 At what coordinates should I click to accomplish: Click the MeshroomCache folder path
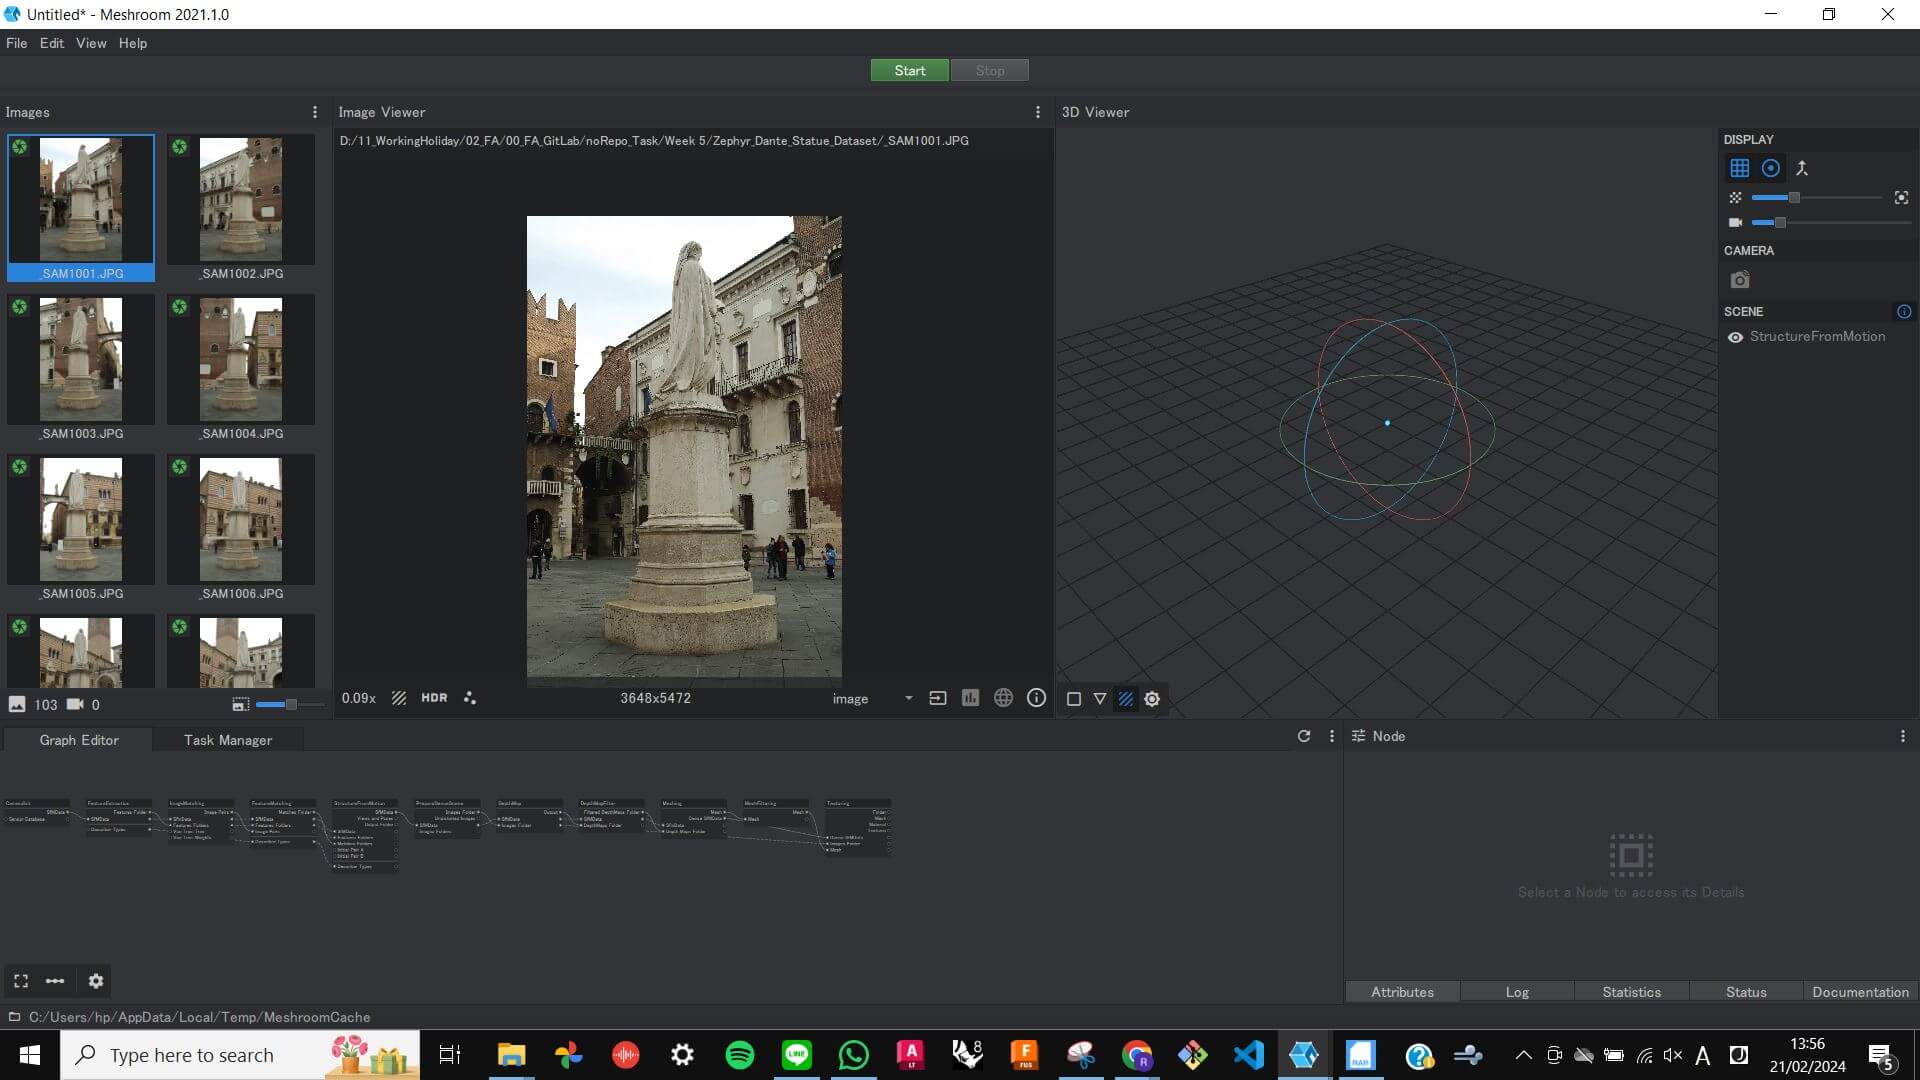(199, 1017)
